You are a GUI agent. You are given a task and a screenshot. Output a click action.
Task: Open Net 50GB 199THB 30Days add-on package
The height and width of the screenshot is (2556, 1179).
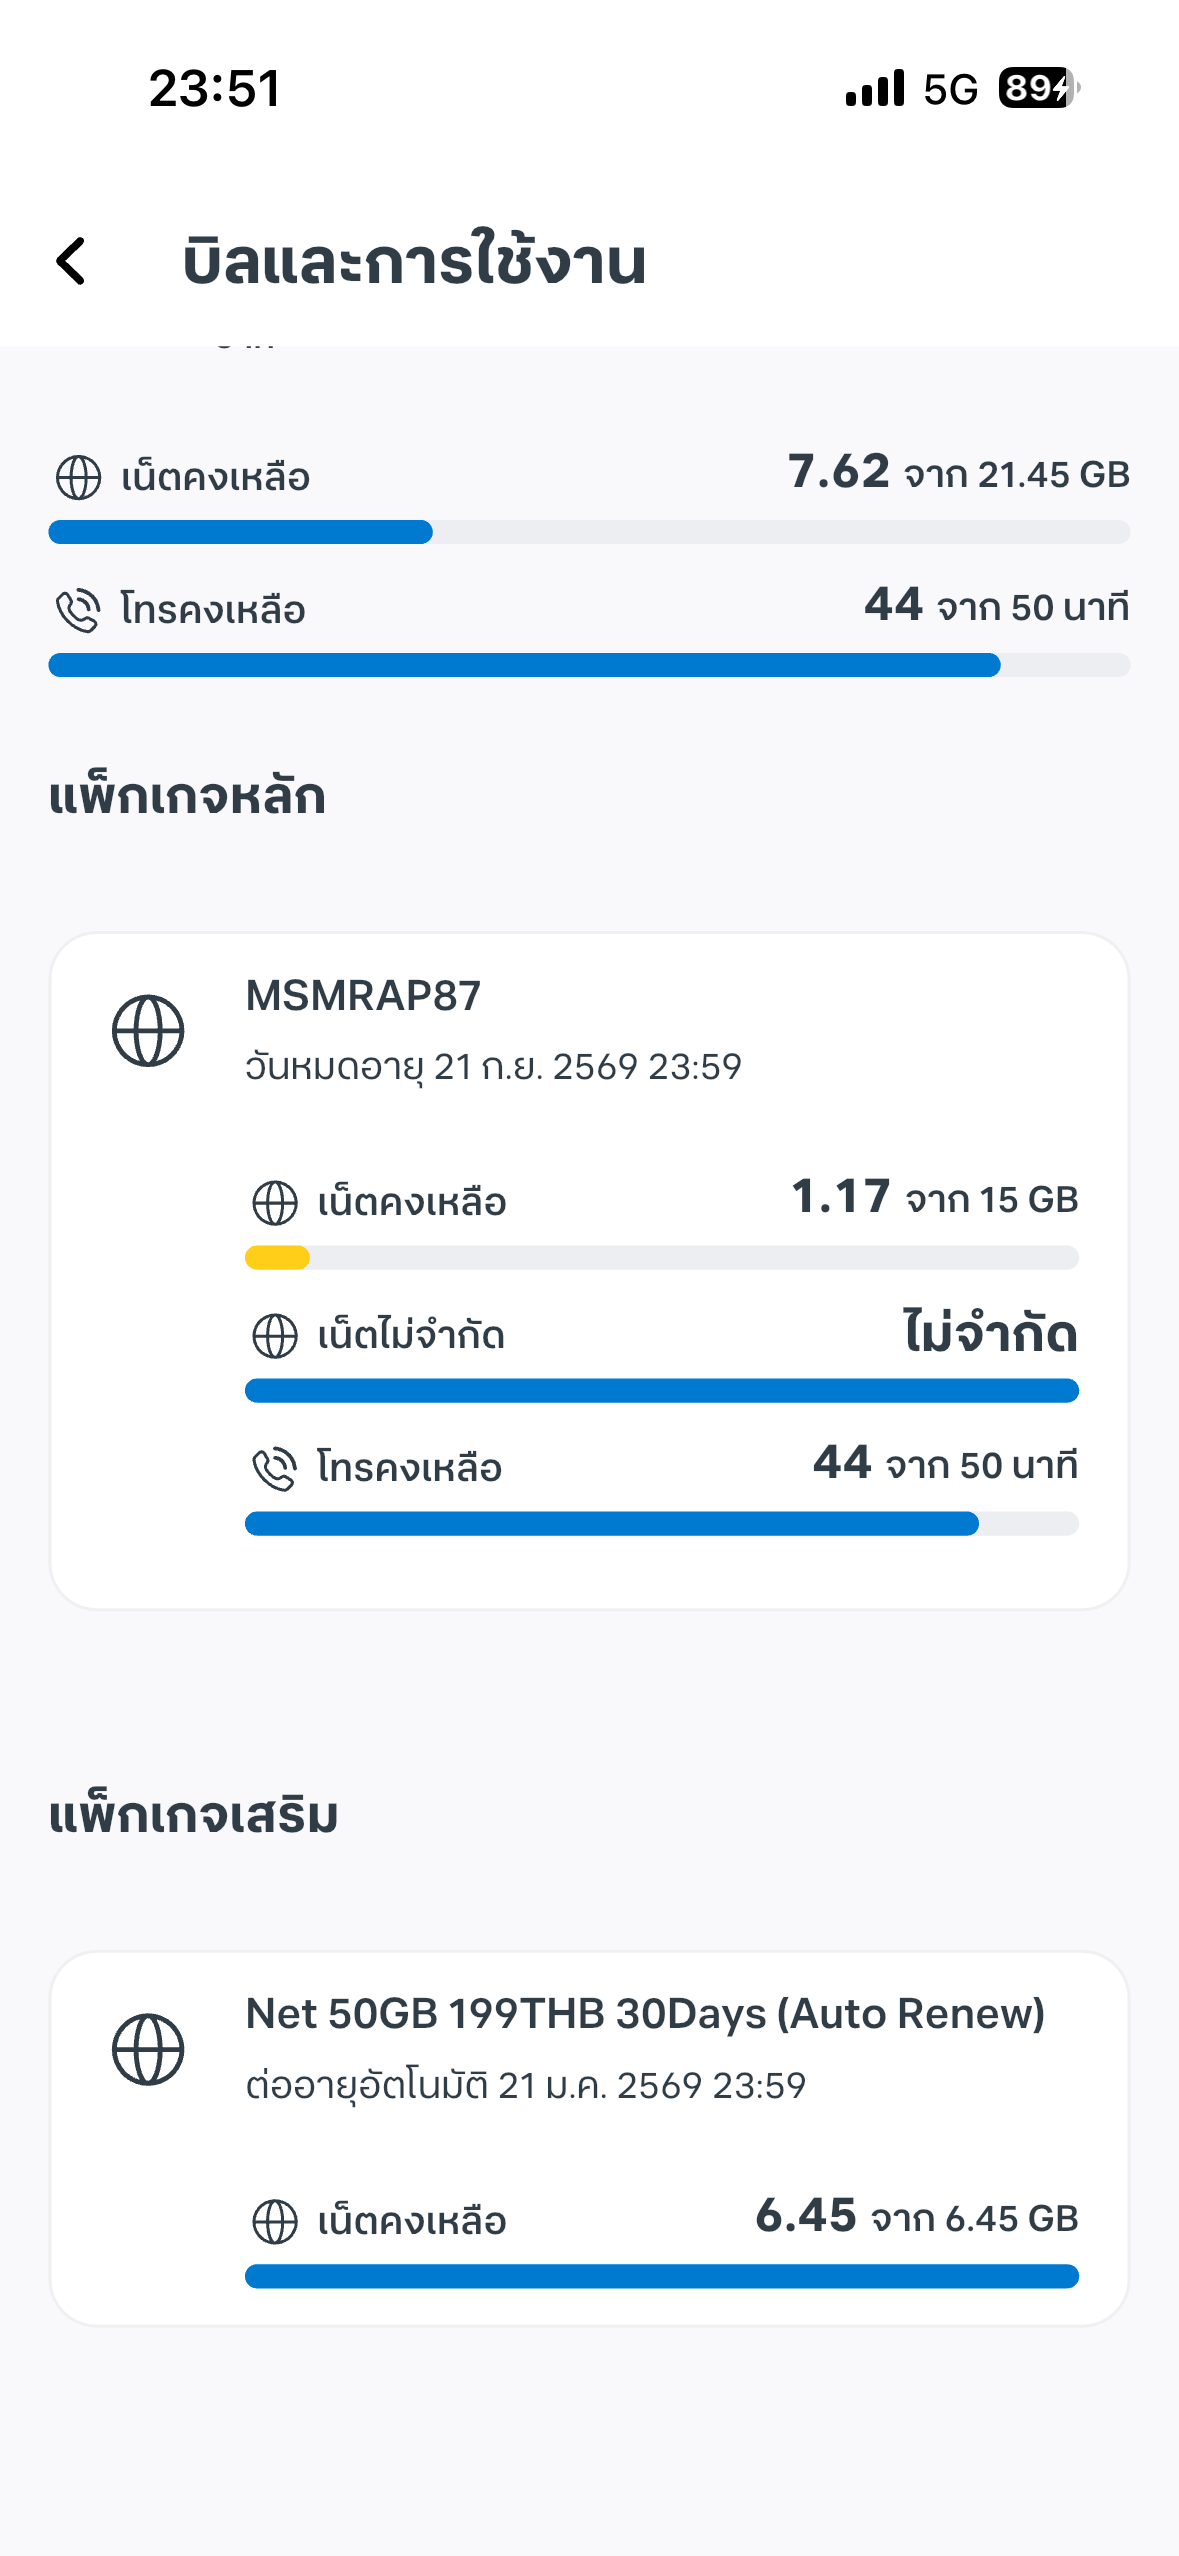645,2014
